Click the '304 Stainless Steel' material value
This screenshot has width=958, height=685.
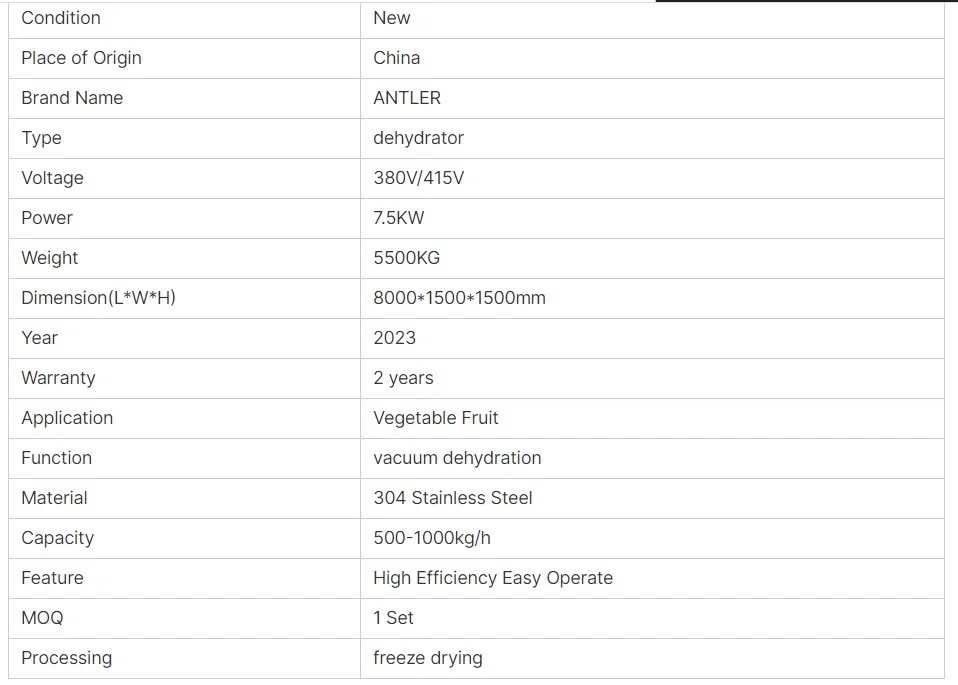pos(452,498)
